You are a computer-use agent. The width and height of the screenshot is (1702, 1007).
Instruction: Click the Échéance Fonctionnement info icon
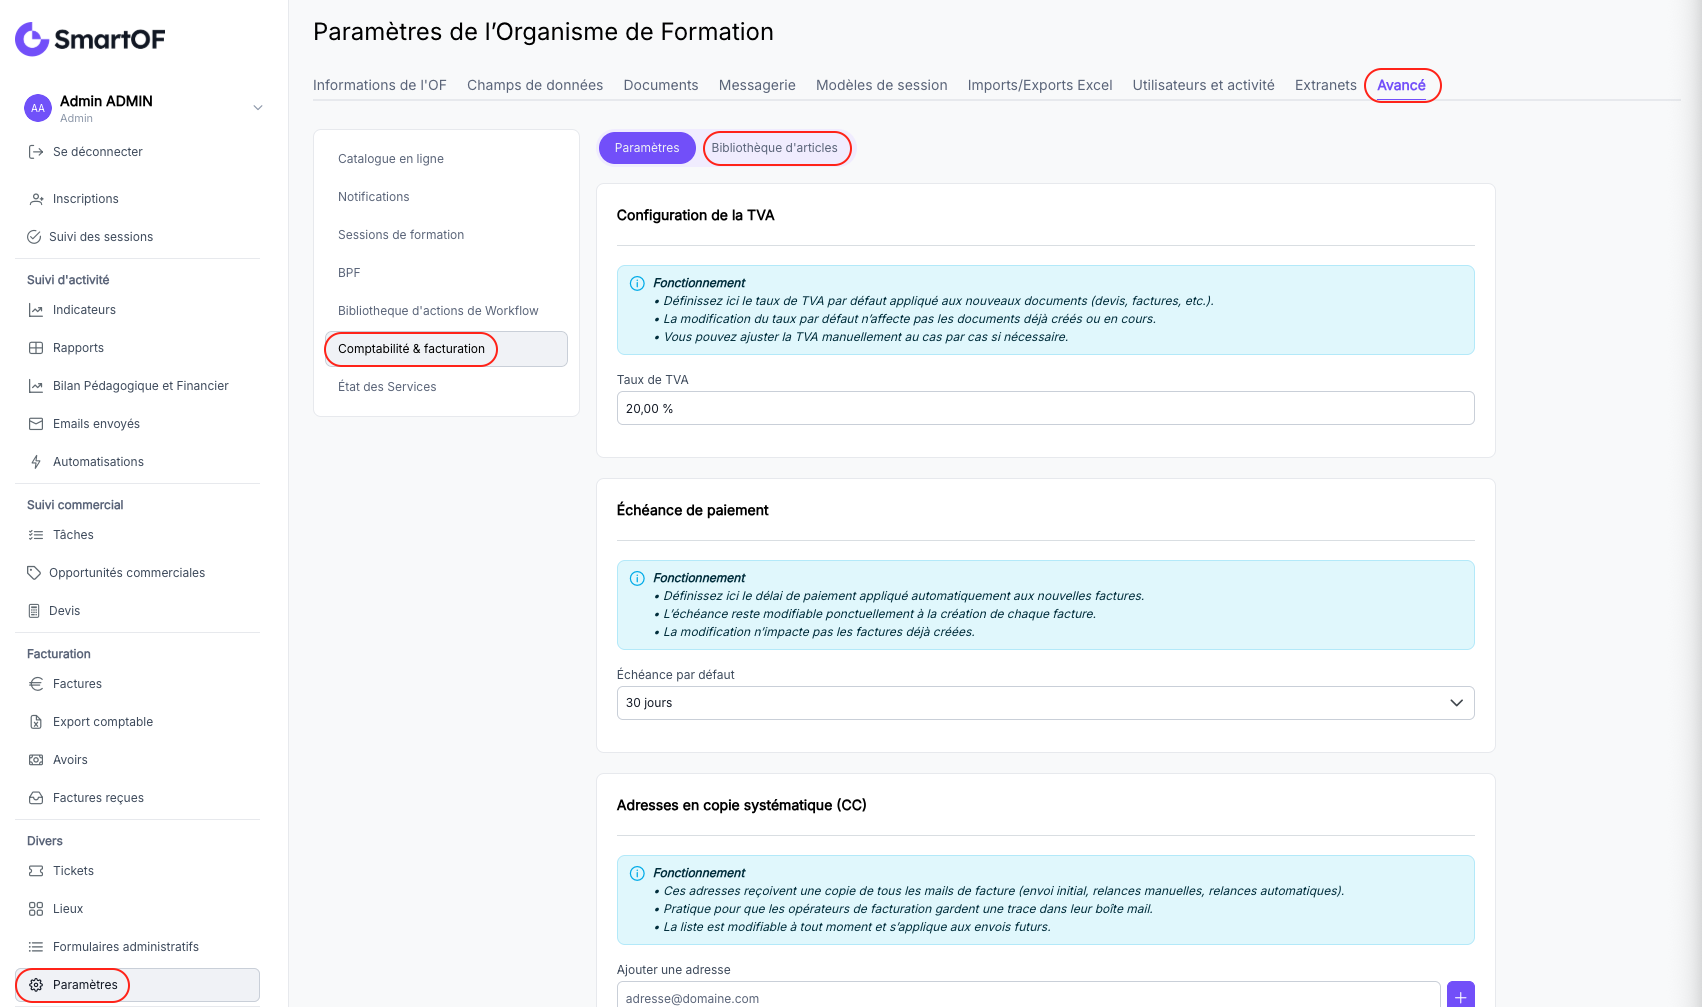click(637, 578)
